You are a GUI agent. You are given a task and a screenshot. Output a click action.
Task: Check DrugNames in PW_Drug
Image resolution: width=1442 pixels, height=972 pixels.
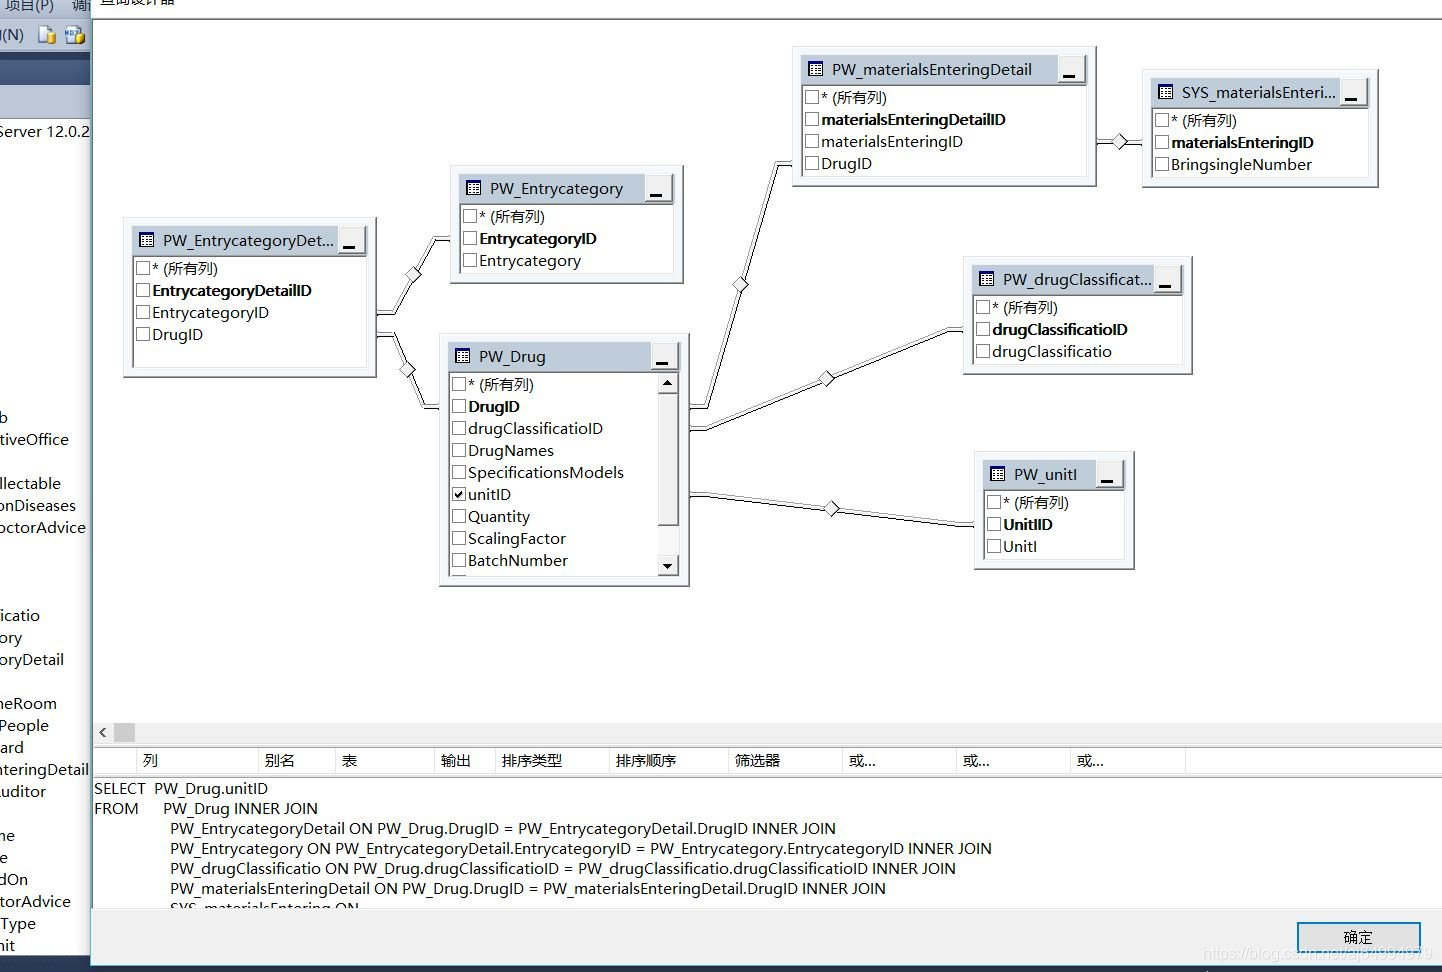(459, 450)
